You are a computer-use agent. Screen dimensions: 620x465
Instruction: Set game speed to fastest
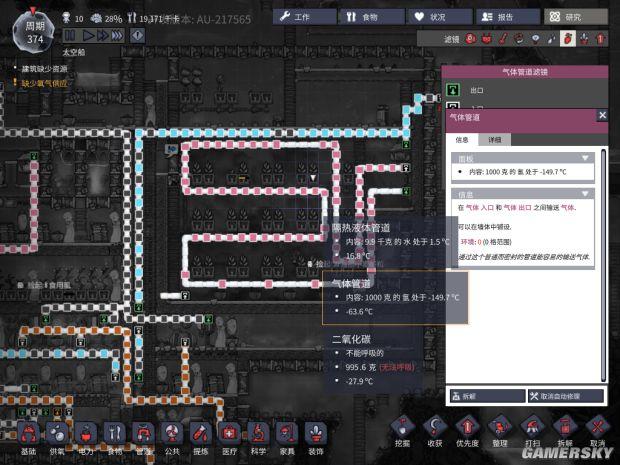click(x=117, y=36)
